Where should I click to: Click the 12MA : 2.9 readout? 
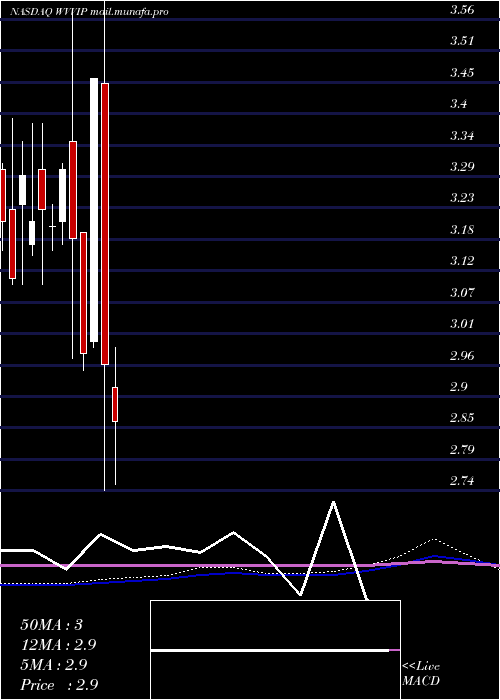pos(58,645)
